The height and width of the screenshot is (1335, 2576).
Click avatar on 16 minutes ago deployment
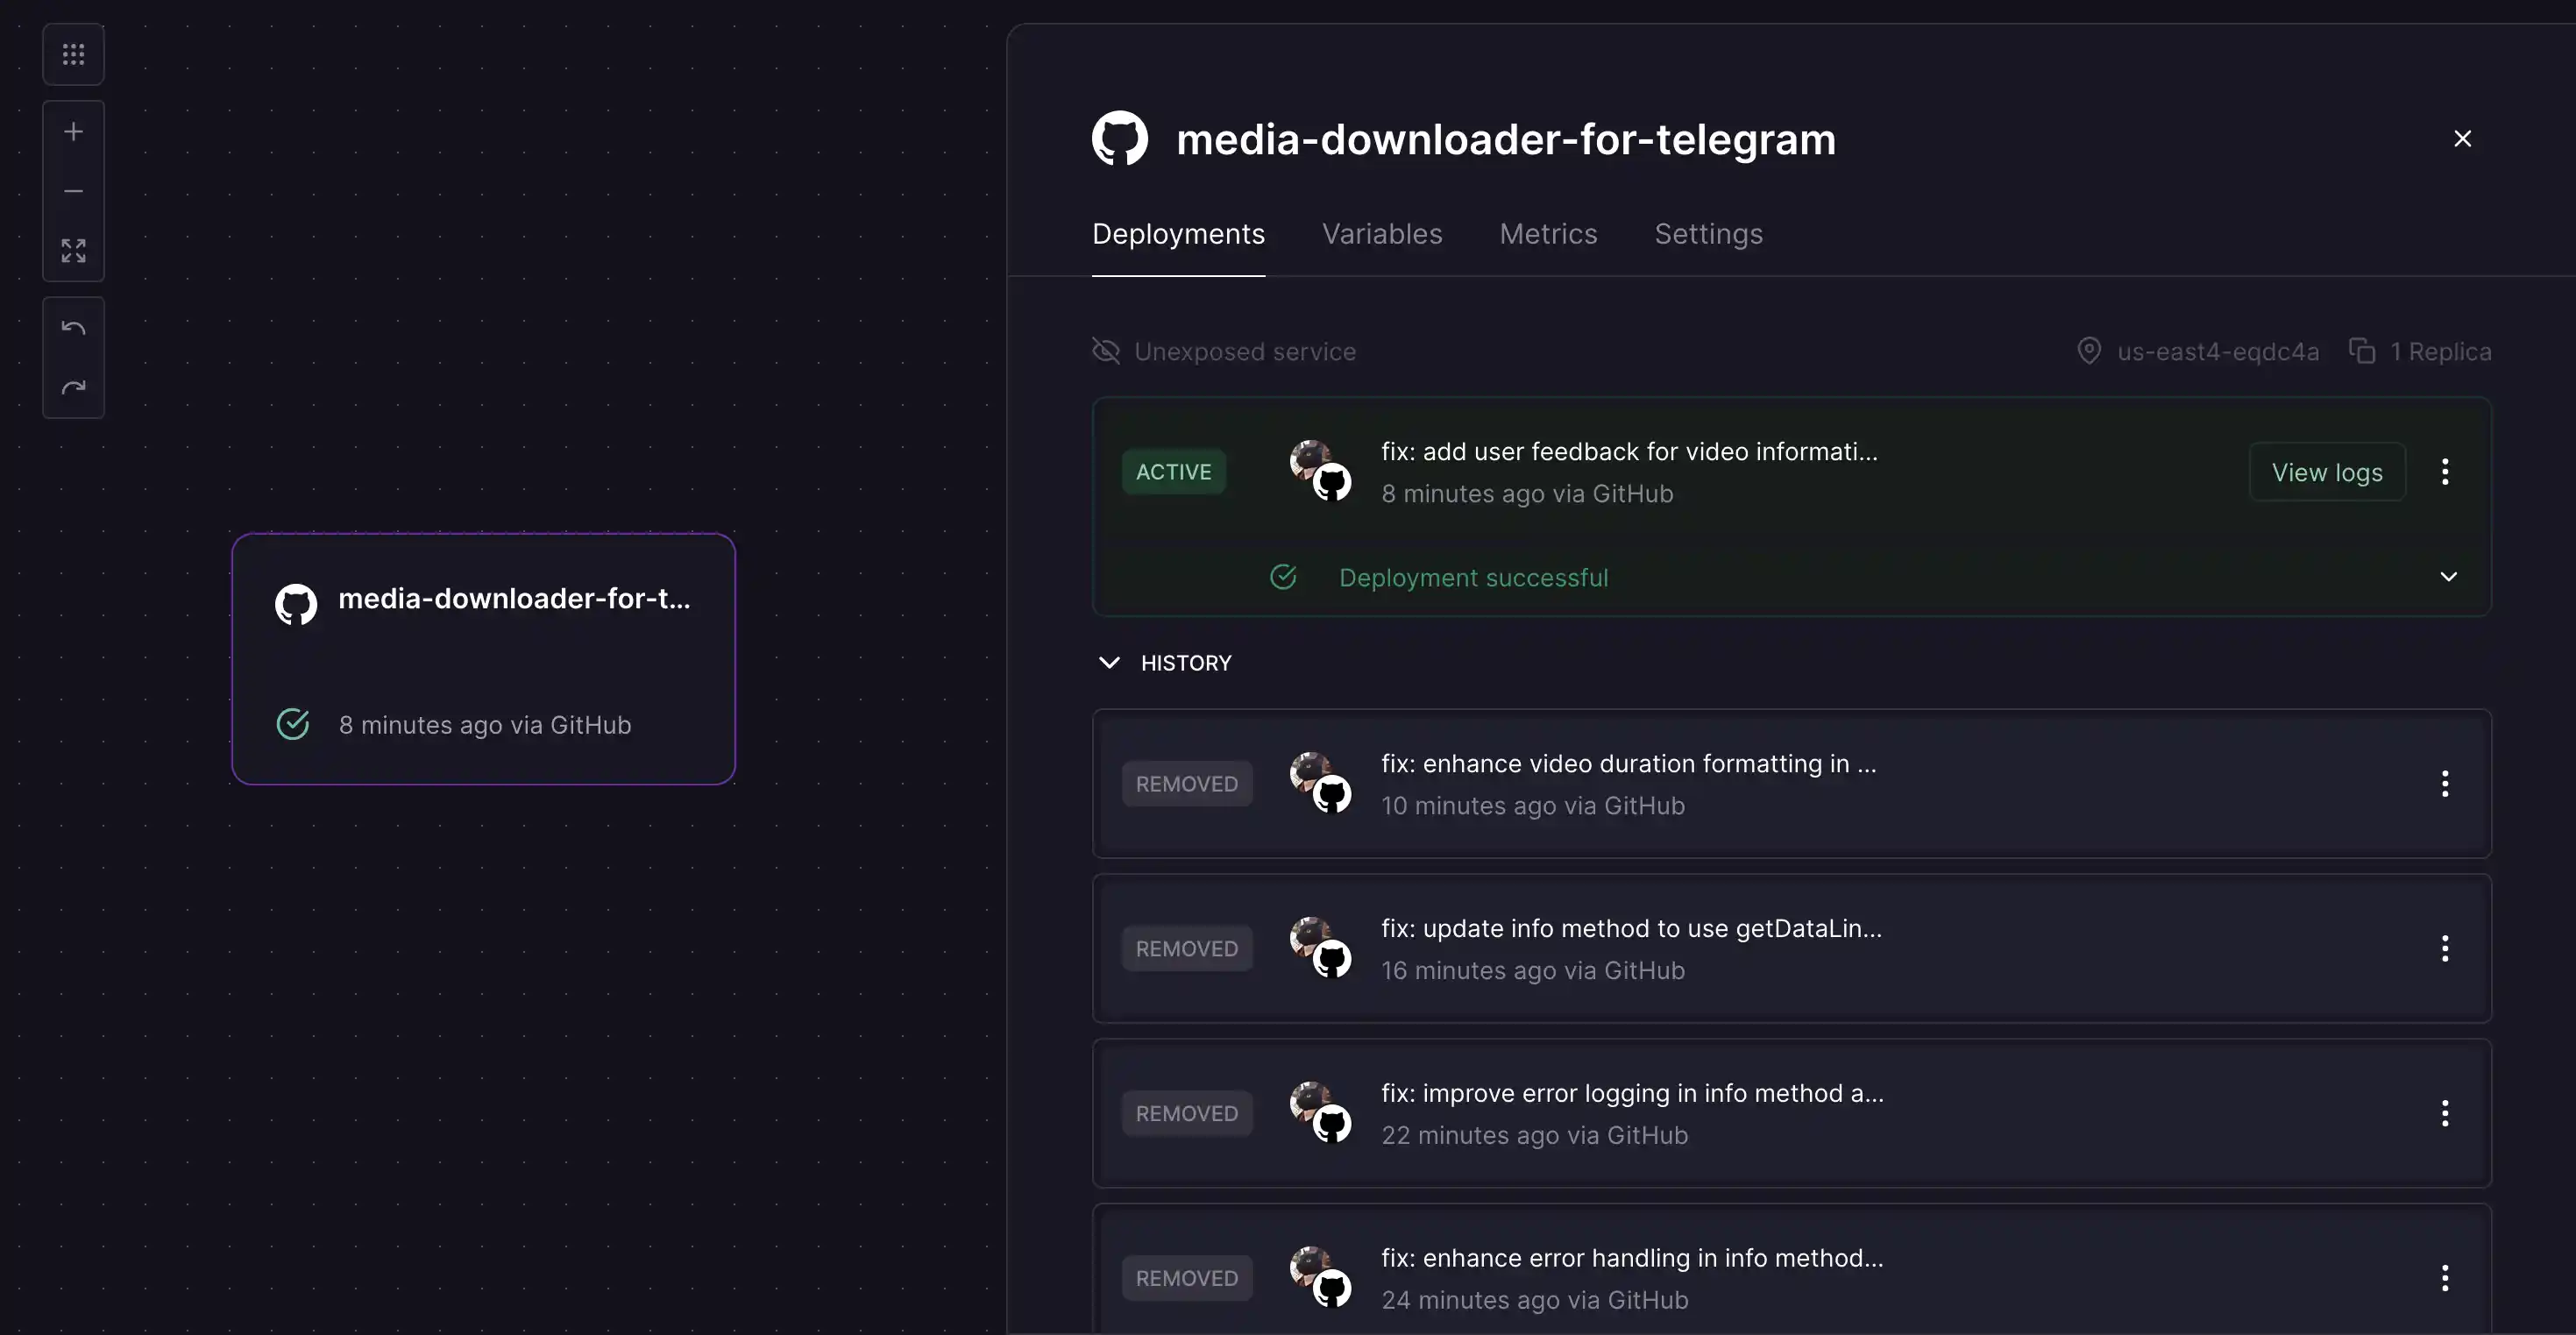point(1319,948)
